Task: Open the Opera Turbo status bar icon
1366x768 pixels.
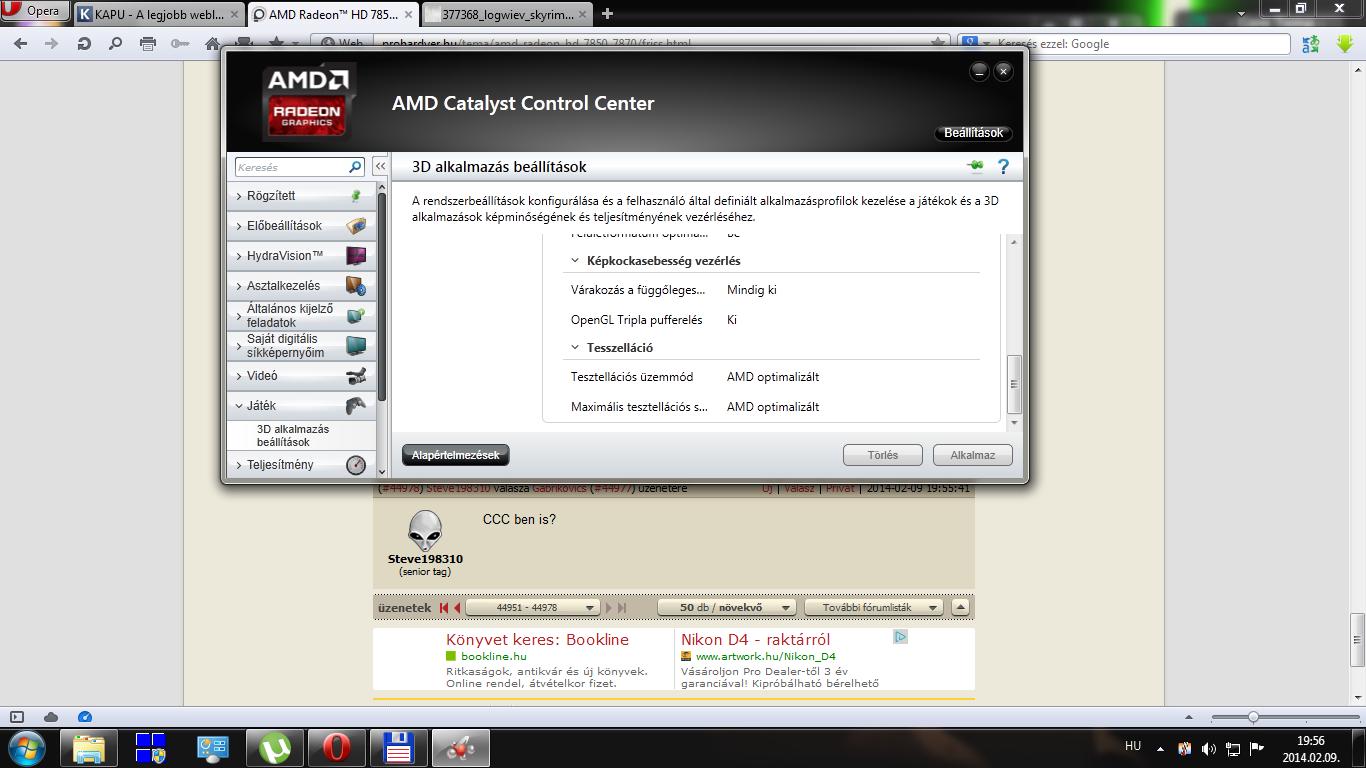Action: click(x=85, y=717)
